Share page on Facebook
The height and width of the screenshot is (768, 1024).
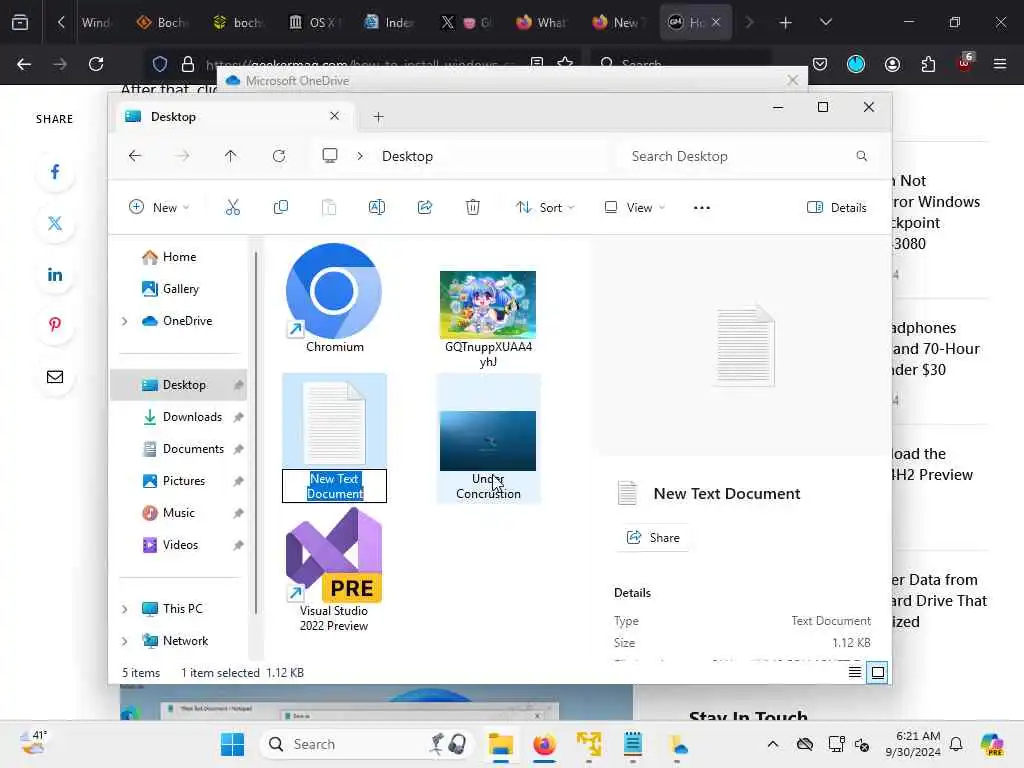click(55, 172)
